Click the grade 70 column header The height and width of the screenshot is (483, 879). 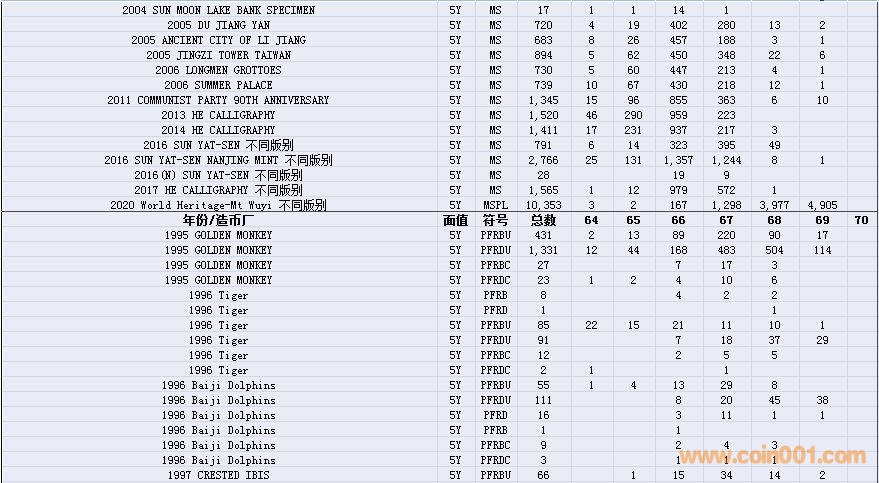click(861, 220)
